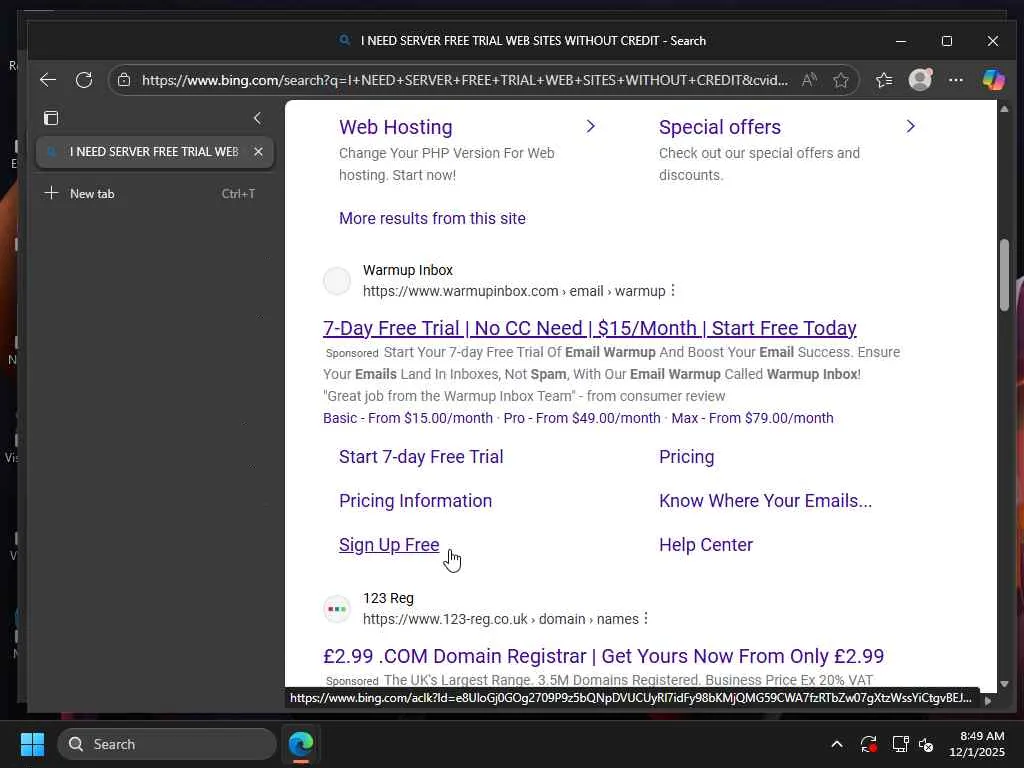
Task: Open the Favorites list icon
Action: point(884,80)
